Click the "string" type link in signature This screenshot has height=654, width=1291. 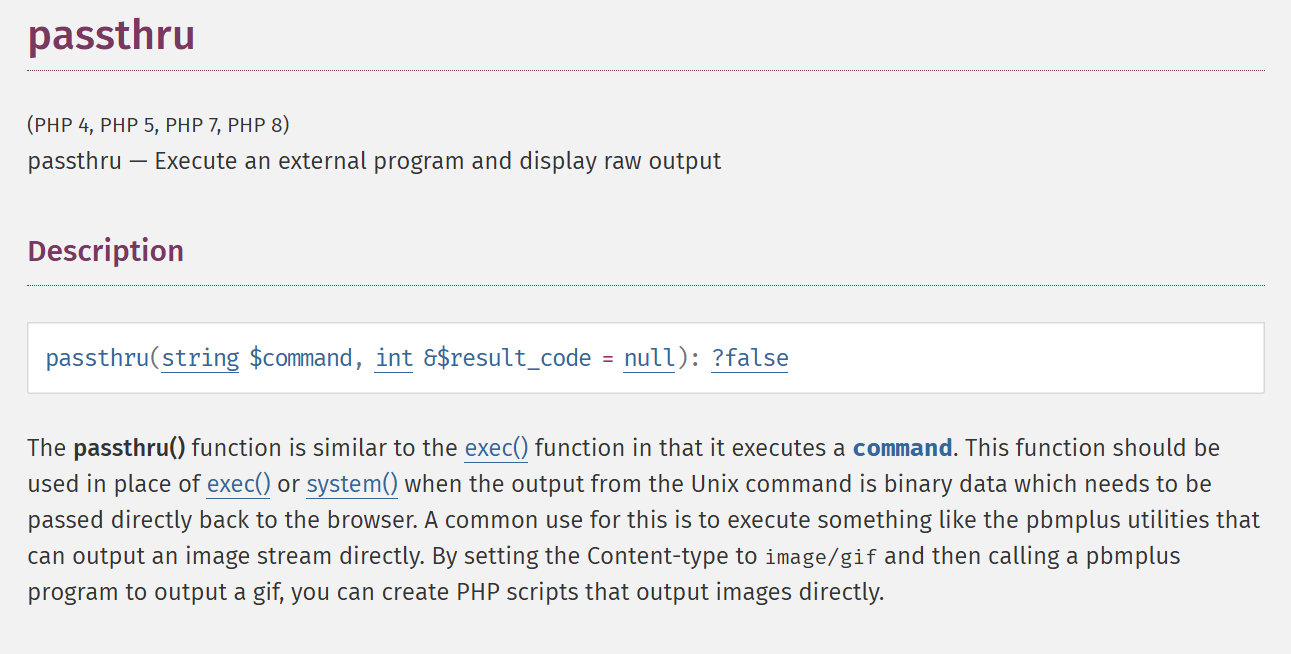pos(200,358)
